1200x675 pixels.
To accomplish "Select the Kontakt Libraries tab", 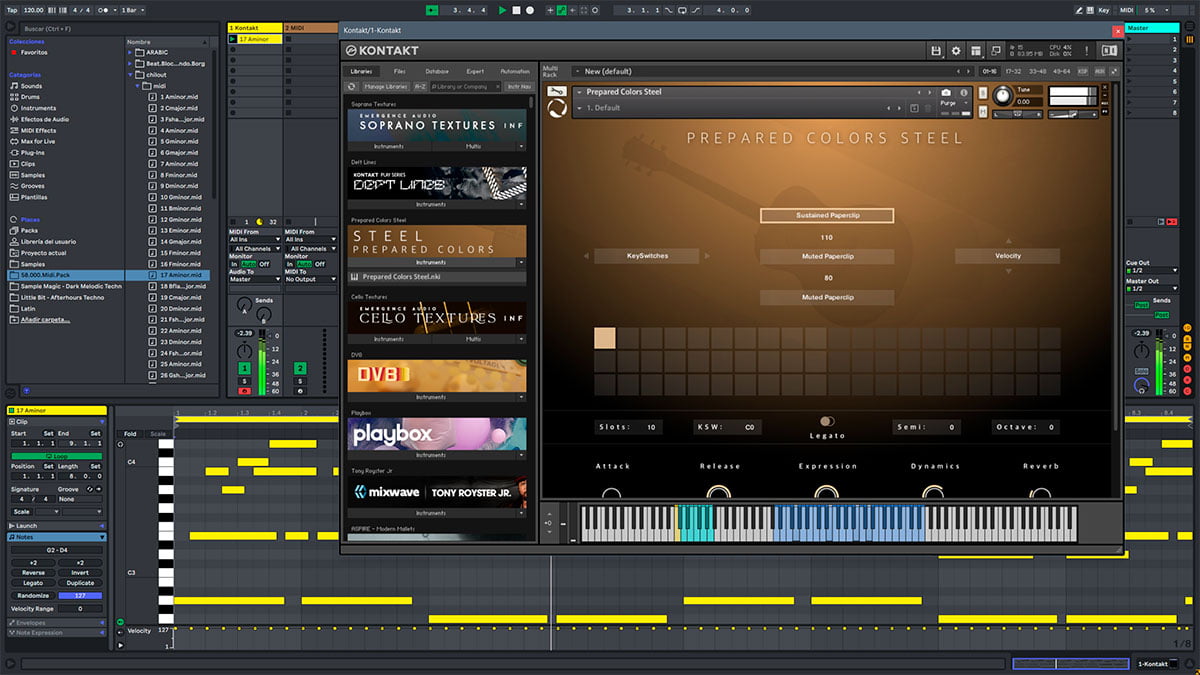I will pos(361,71).
